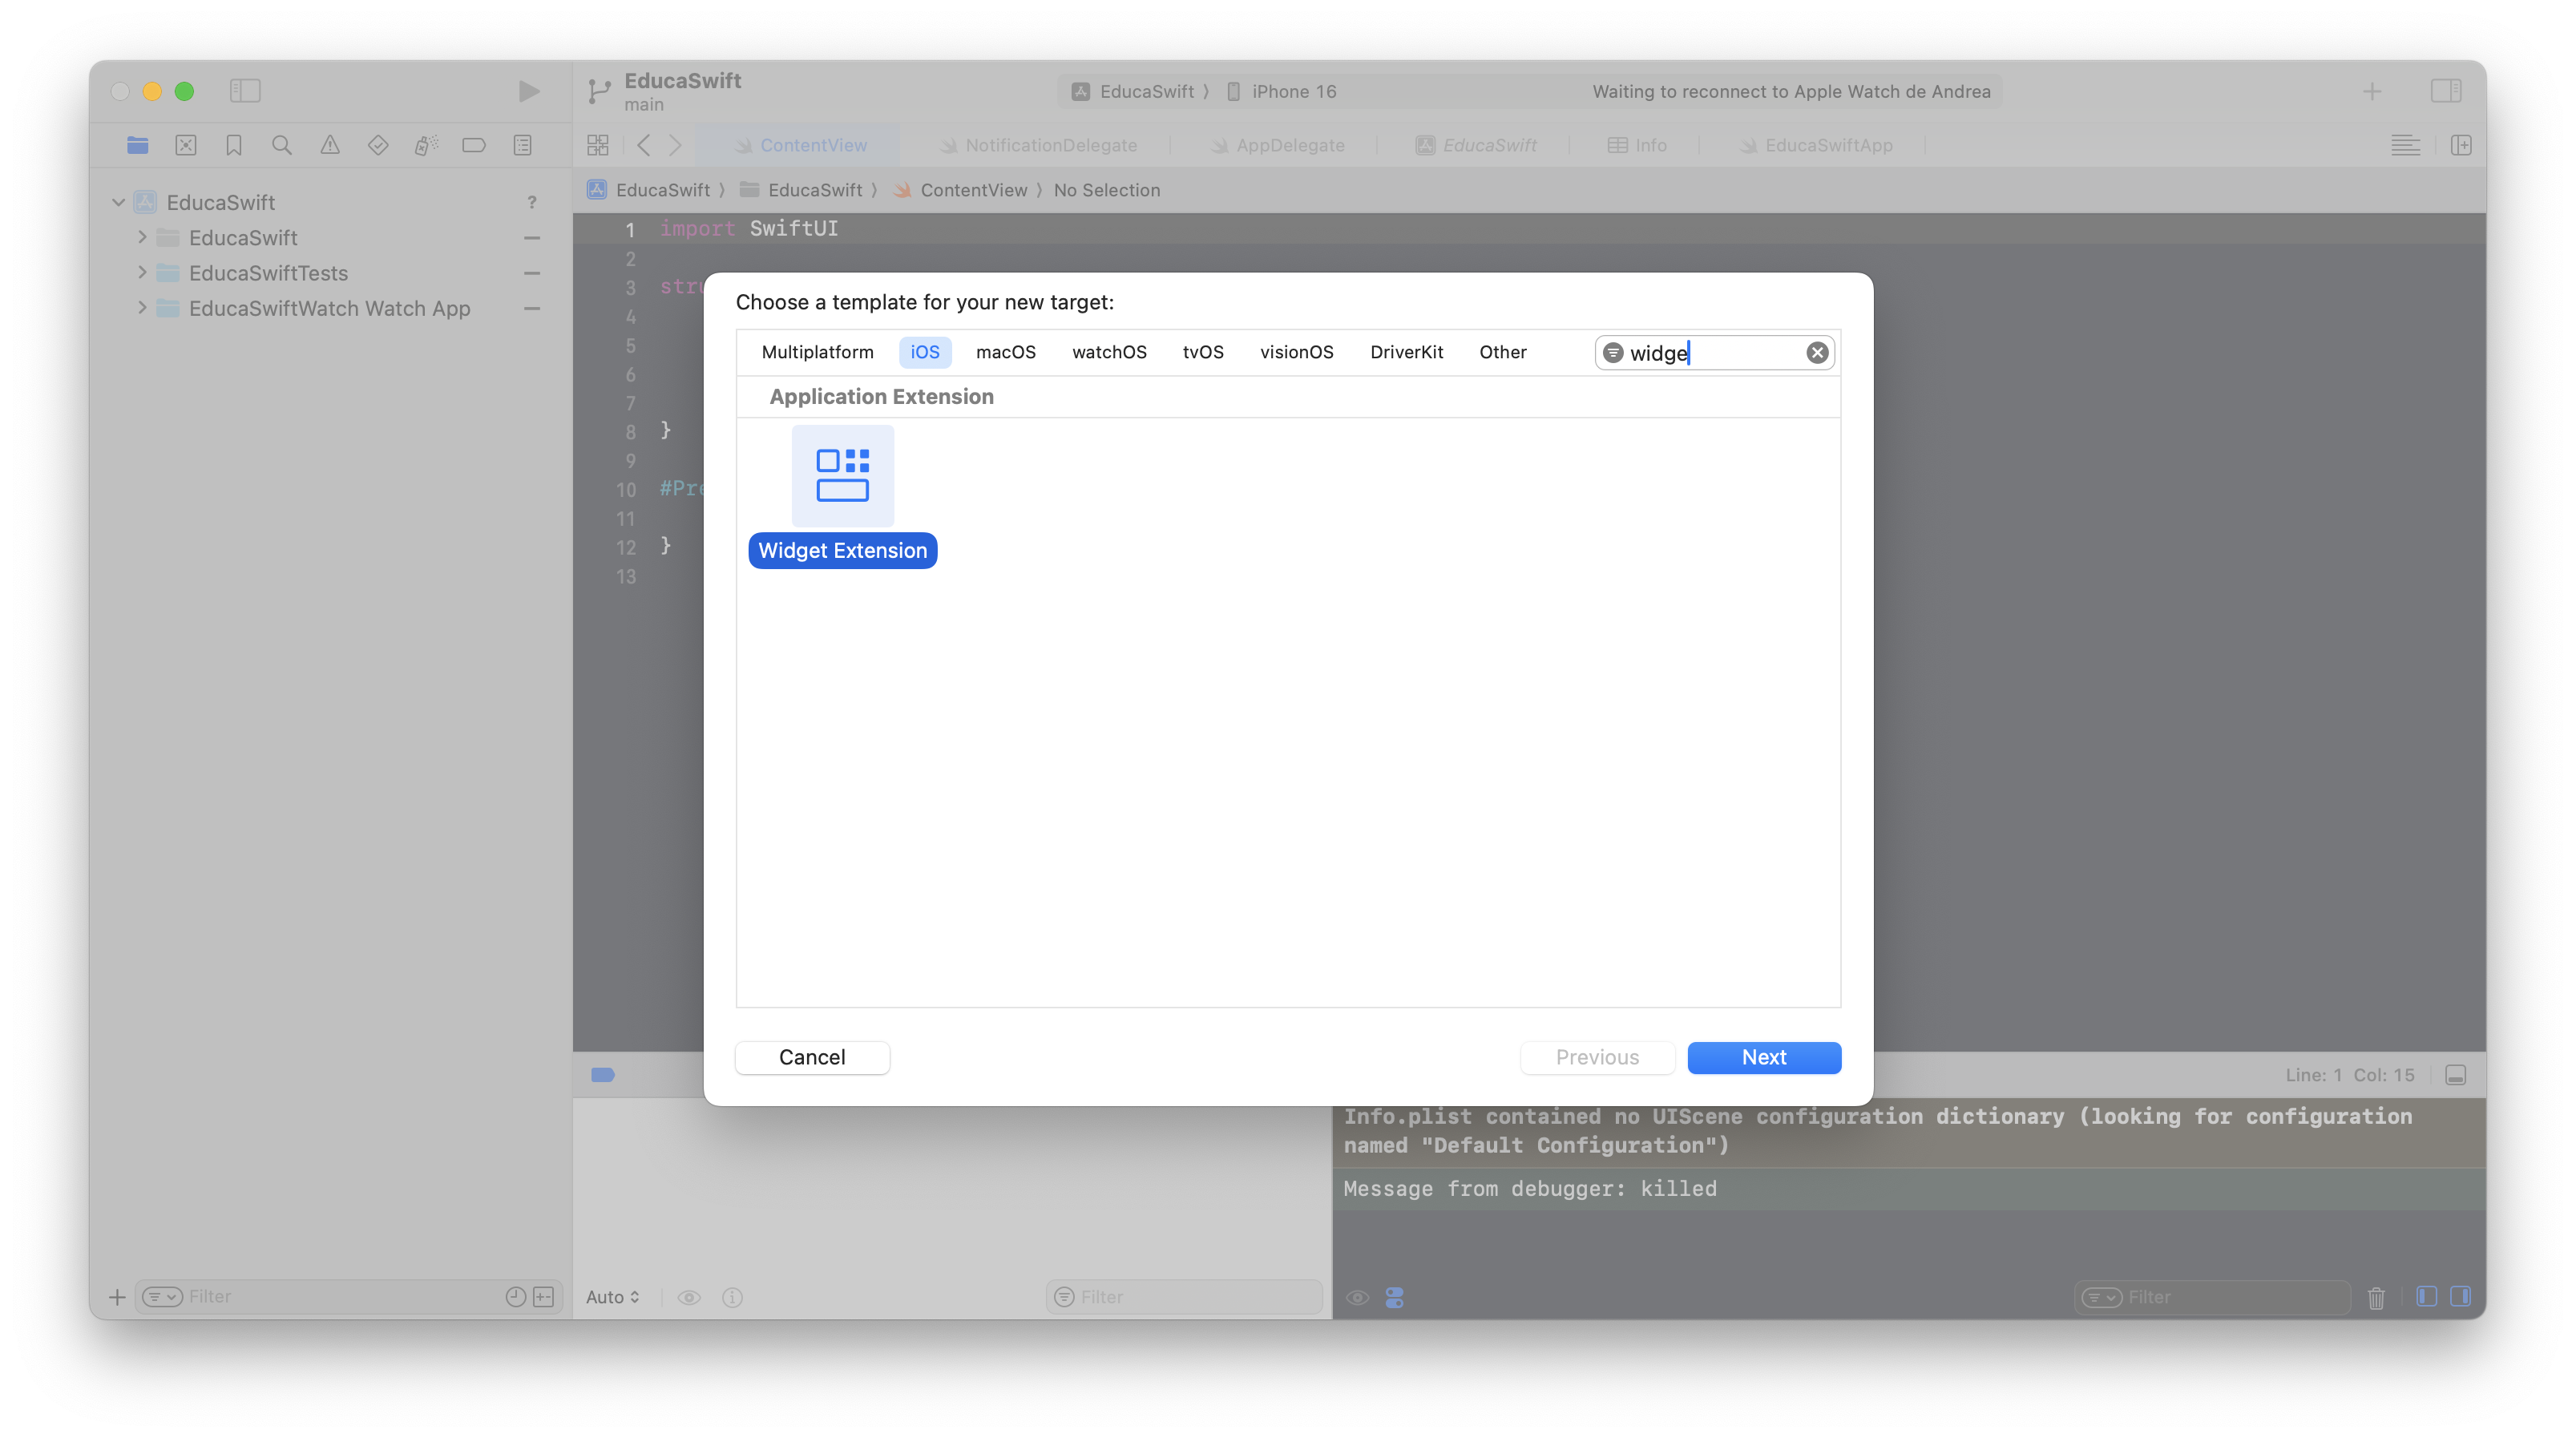Image resolution: width=2576 pixels, height=1438 pixels.
Task: Switch to the Multiplatform tab
Action: 817,352
